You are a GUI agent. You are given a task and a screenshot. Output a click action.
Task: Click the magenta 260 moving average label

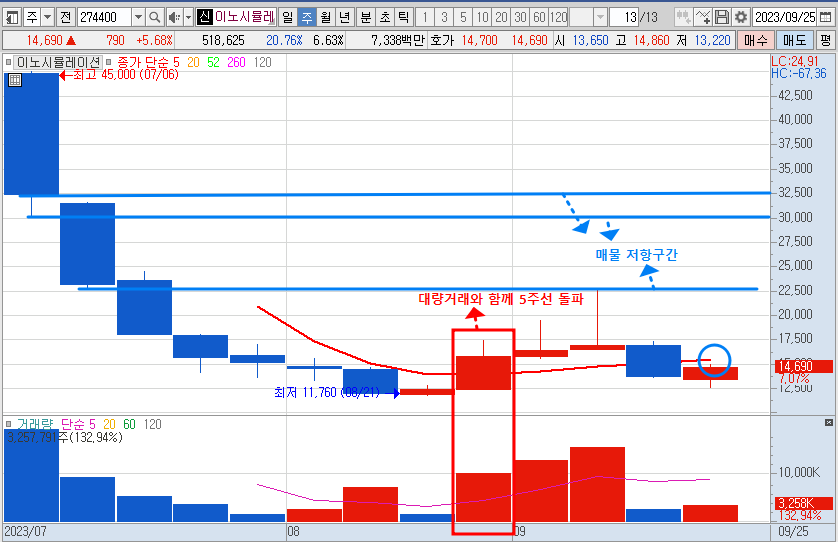236,63
